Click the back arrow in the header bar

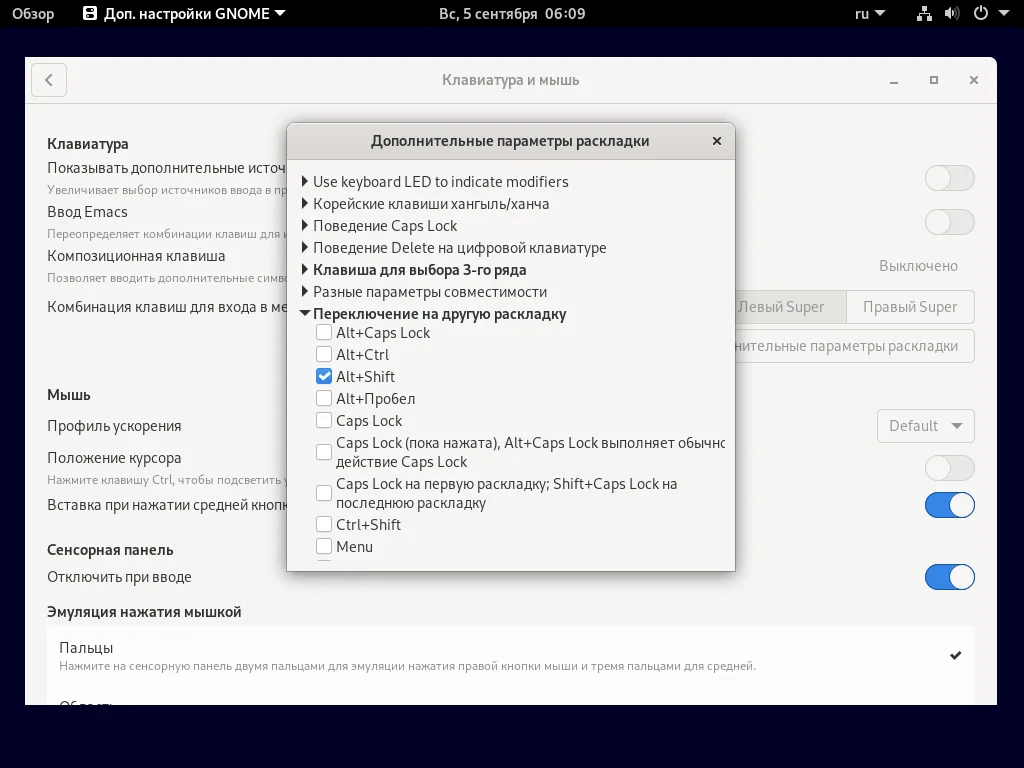(49, 80)
